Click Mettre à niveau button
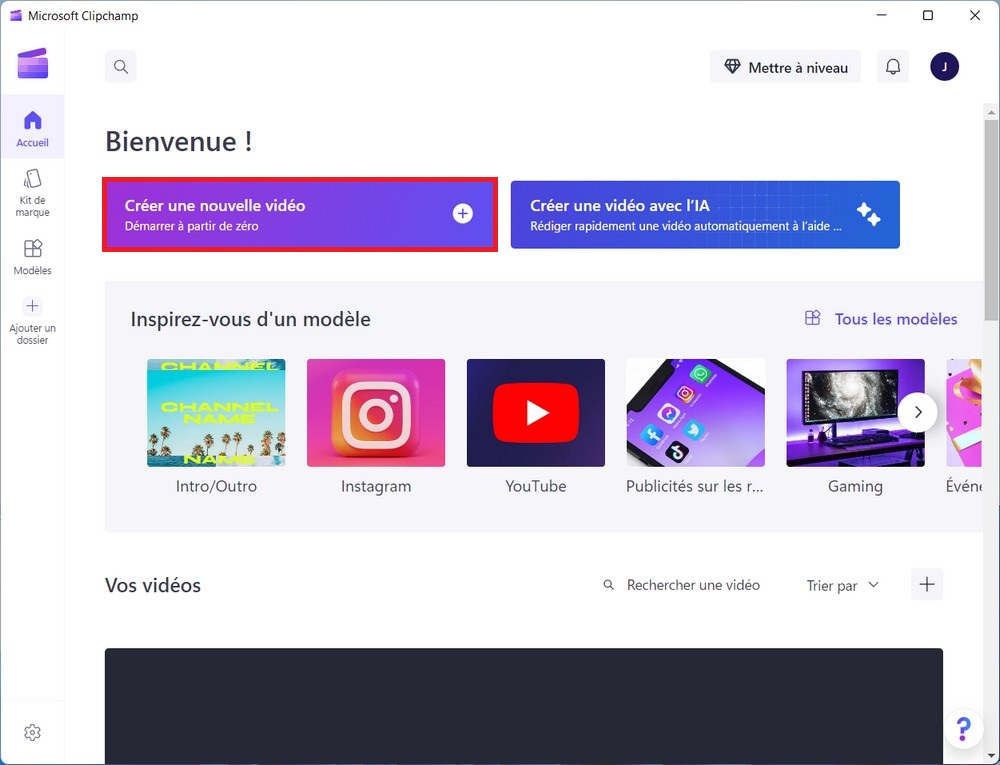Screen dimensions: 1000x765 pyautogui.click(x=785, y=67)
